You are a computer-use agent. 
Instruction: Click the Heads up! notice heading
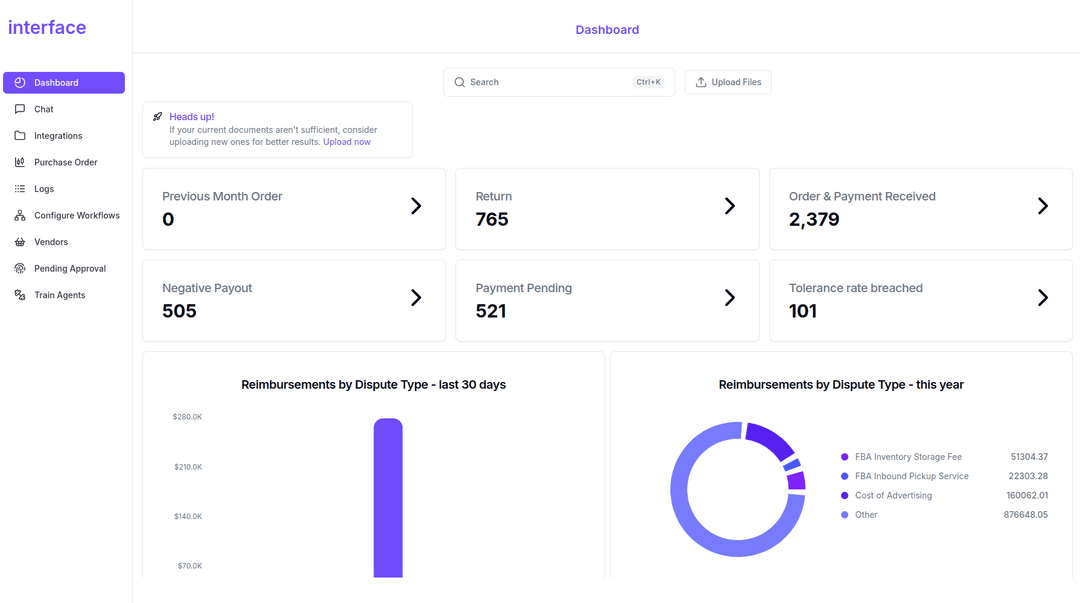coord(191,116)
